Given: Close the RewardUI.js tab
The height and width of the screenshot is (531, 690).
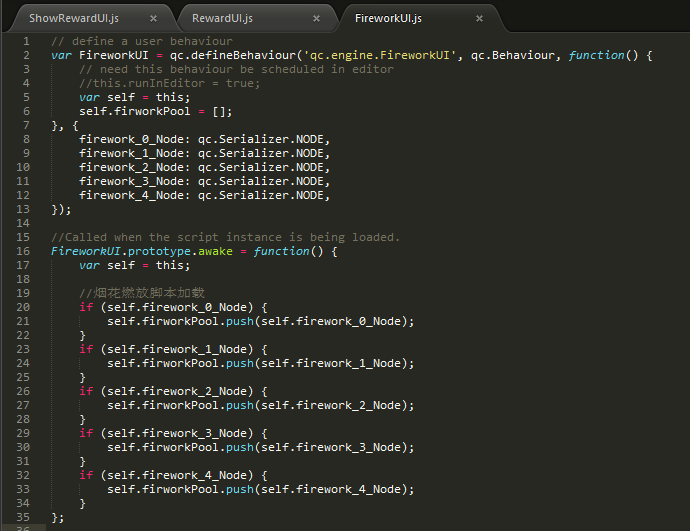Looking at the screenshot, I should click(x=316, y=18).
